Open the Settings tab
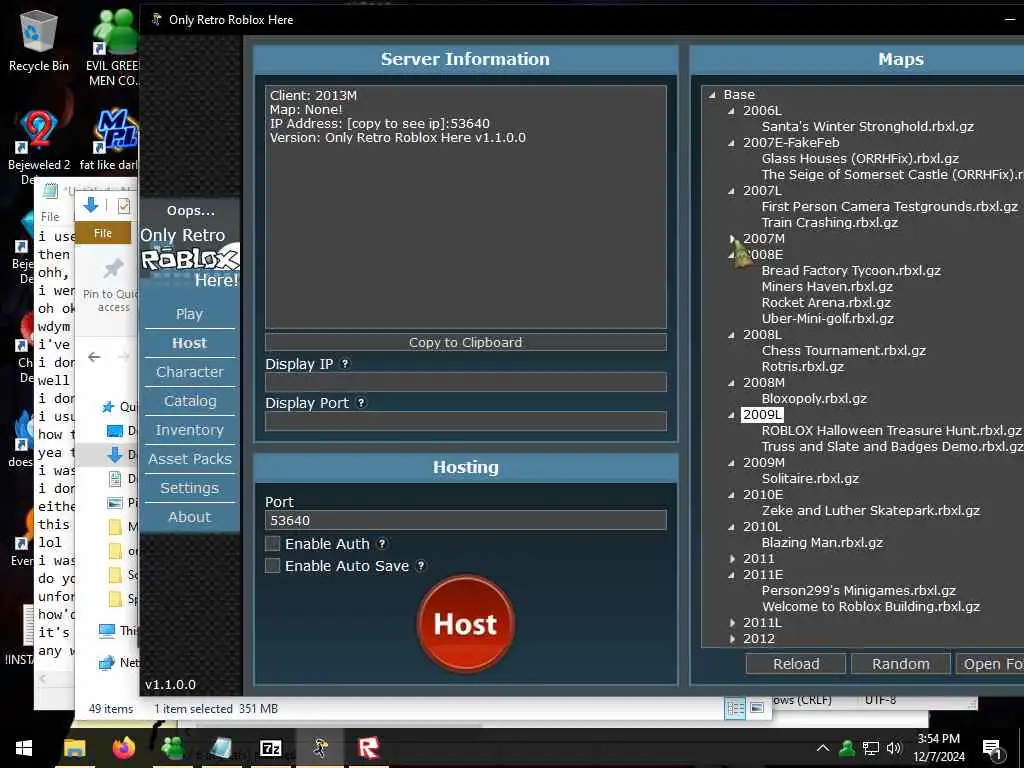 pyautogui.click(x=189, y=488)
